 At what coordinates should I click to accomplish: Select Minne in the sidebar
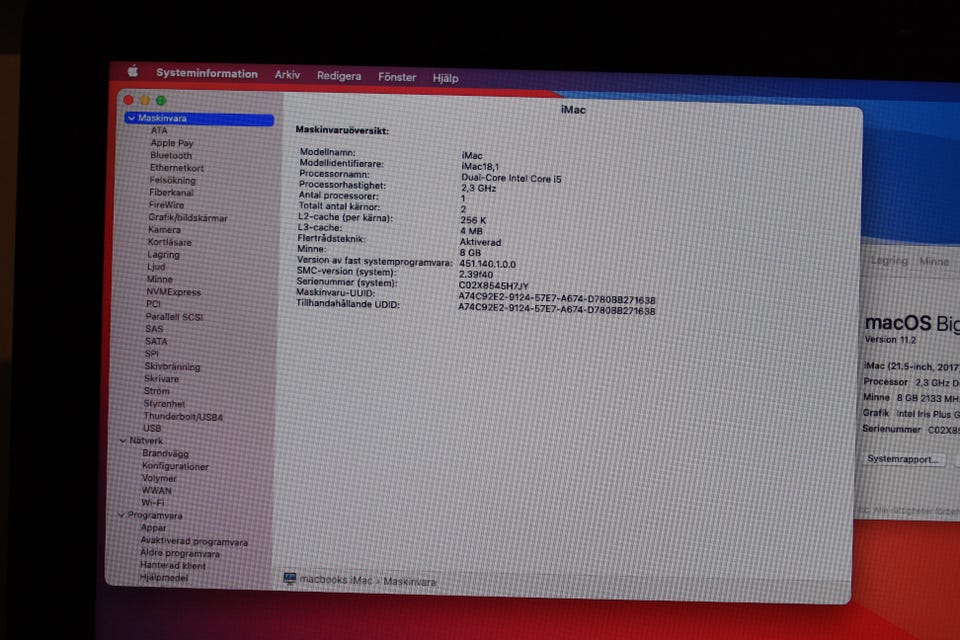(x=160, y=279)
